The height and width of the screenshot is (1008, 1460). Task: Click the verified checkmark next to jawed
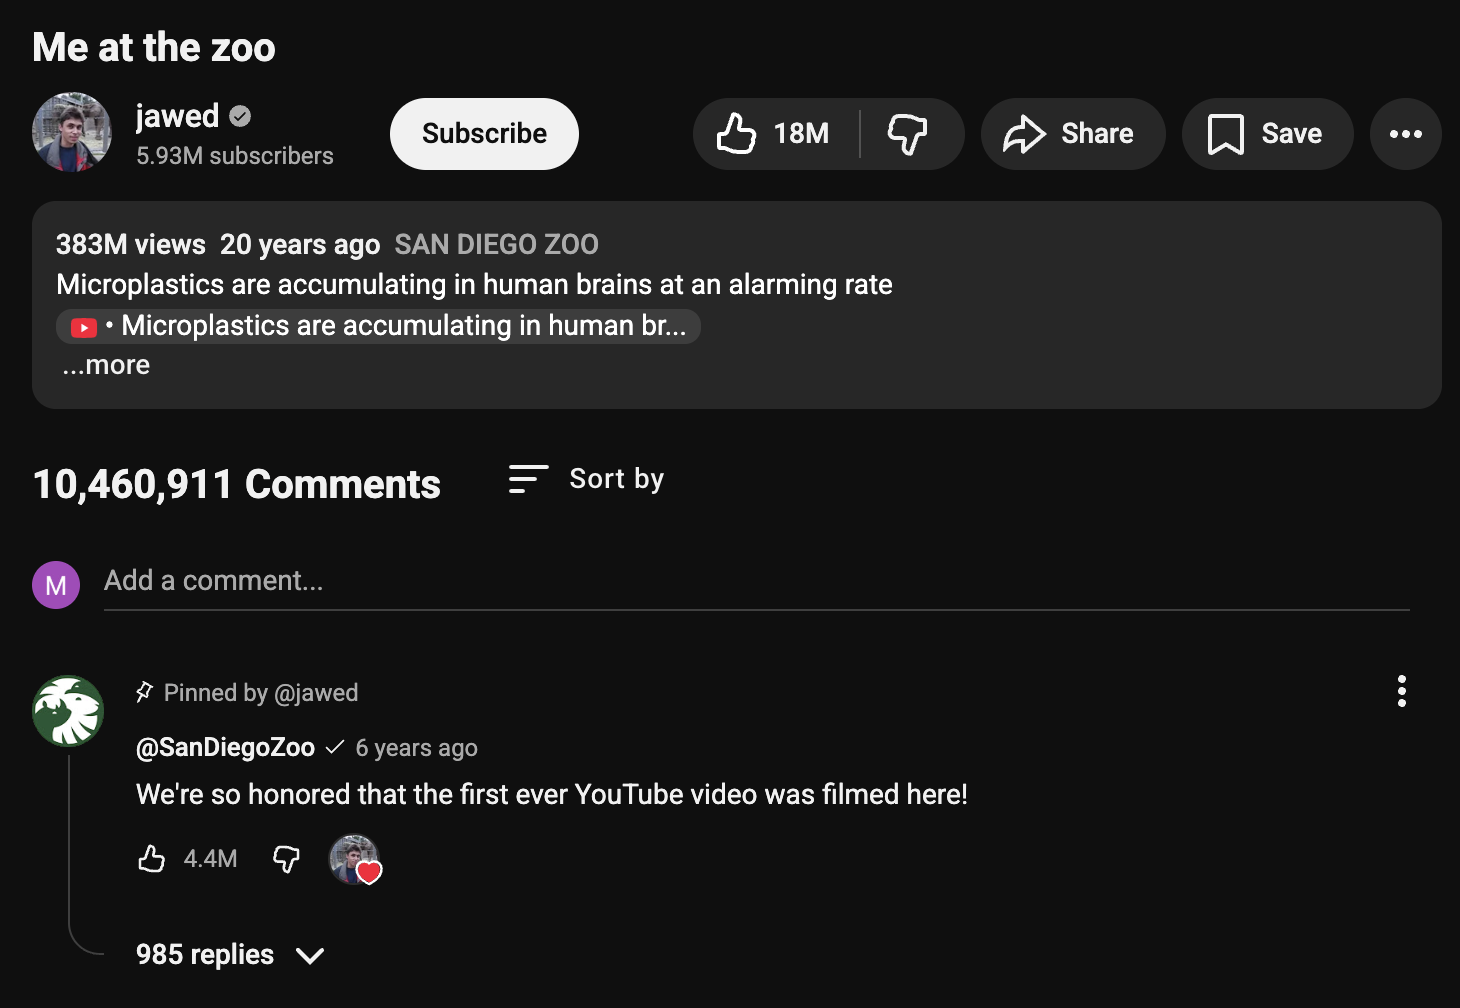point(239,115)
